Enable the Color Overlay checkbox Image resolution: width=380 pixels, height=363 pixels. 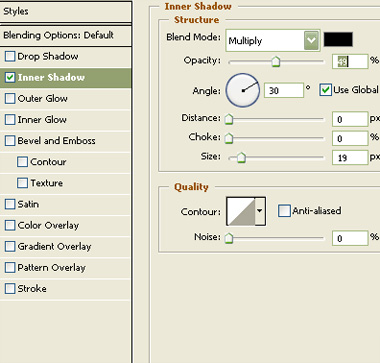click(10, 225)
